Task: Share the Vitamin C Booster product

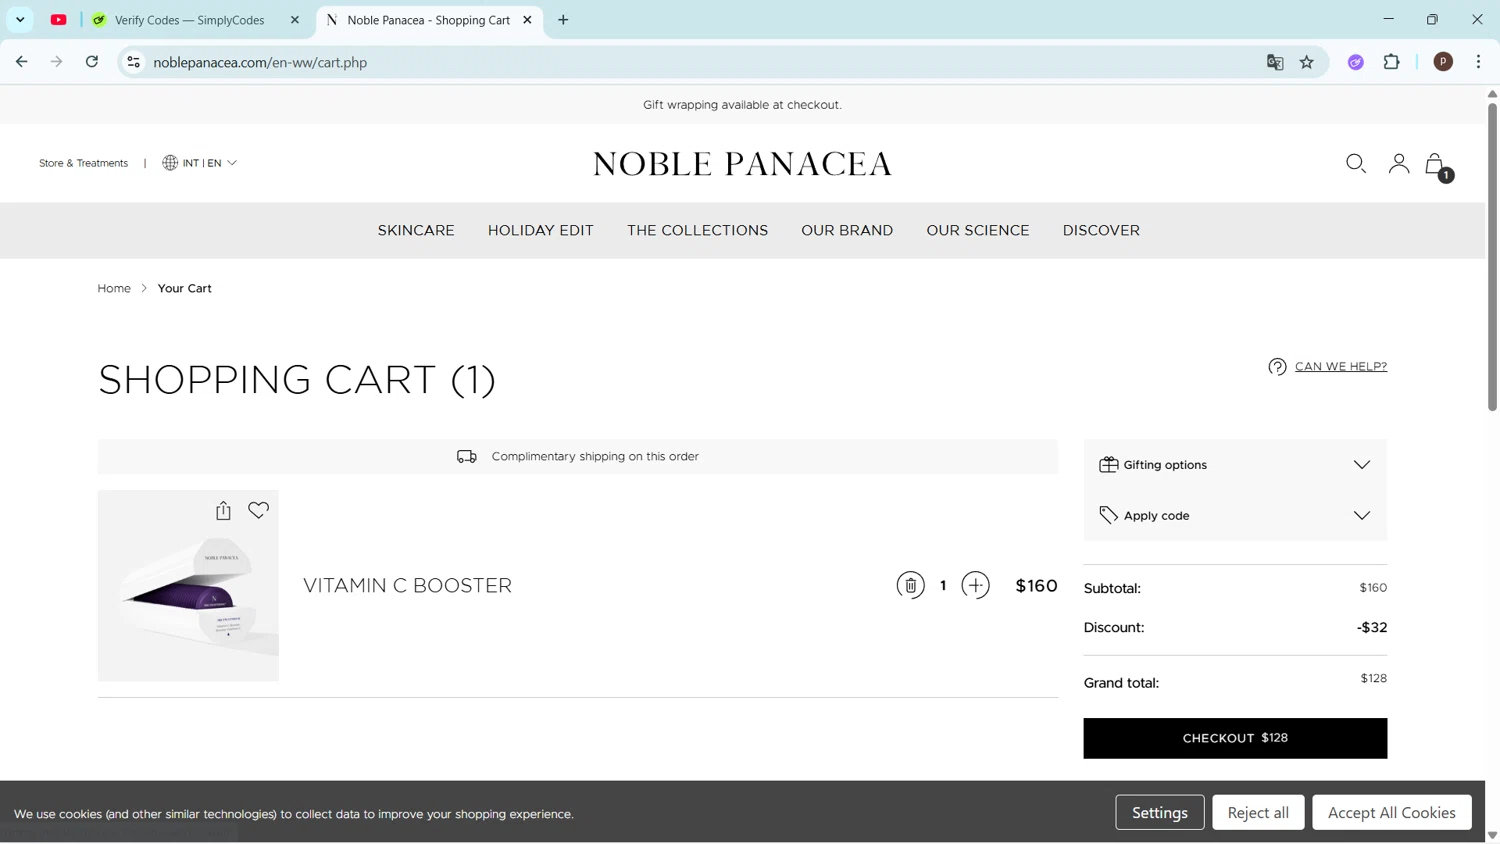Action: coord(223,510)
